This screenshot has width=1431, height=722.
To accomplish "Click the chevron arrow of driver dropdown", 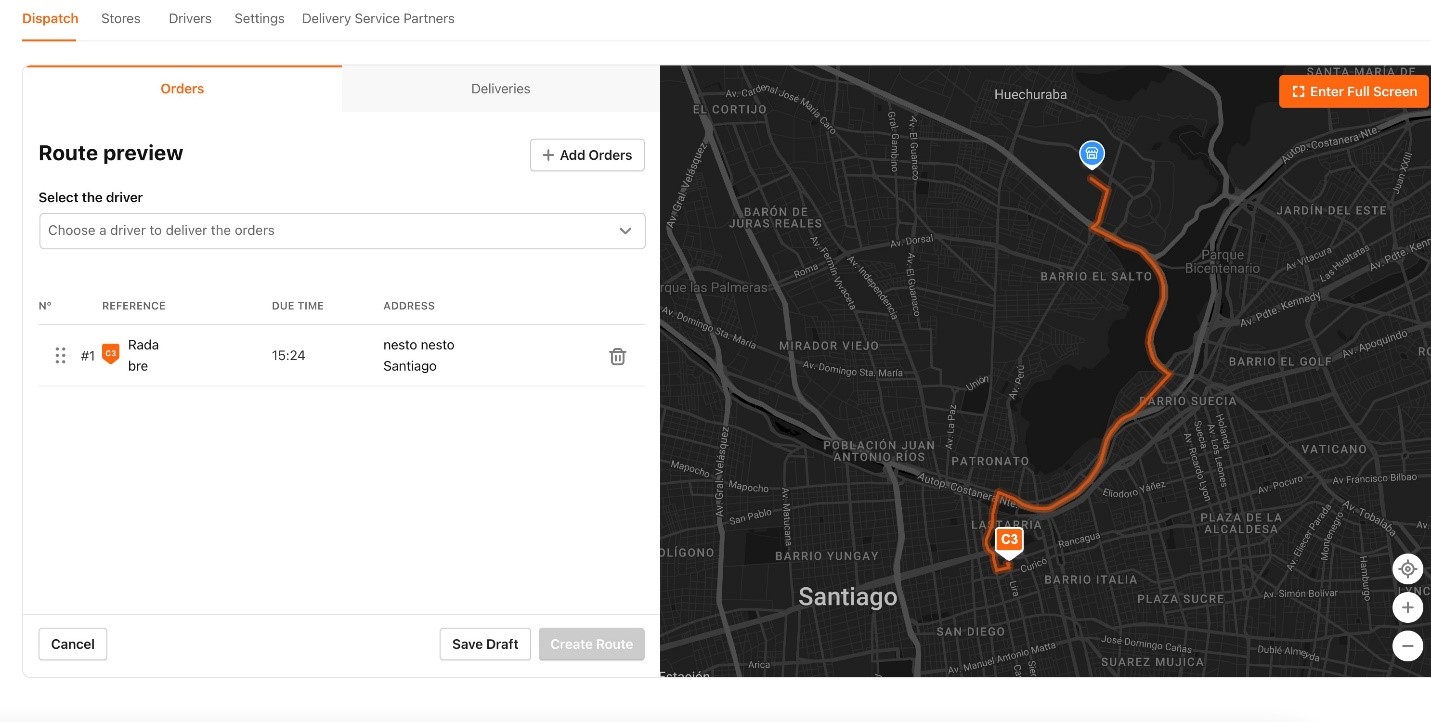I will coord(625,230).
